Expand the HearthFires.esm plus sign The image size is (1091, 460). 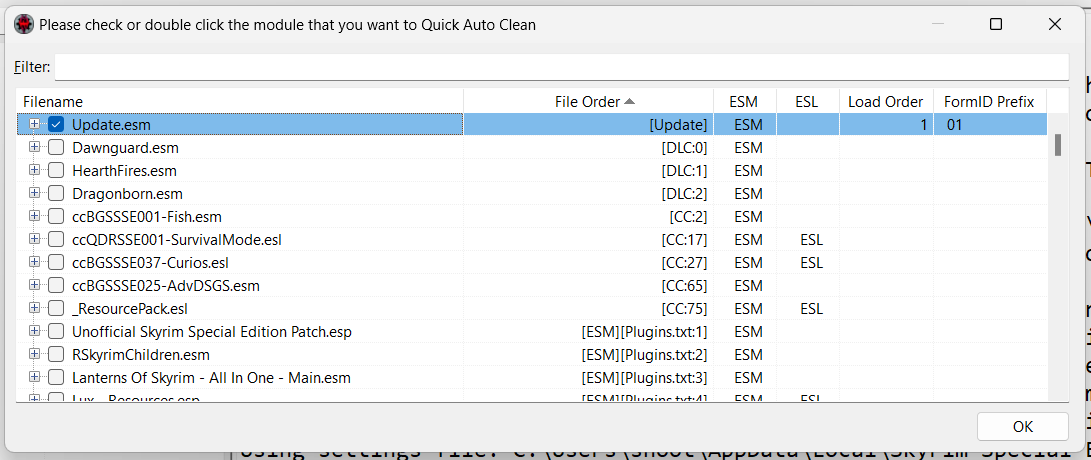tap(34, 170)
